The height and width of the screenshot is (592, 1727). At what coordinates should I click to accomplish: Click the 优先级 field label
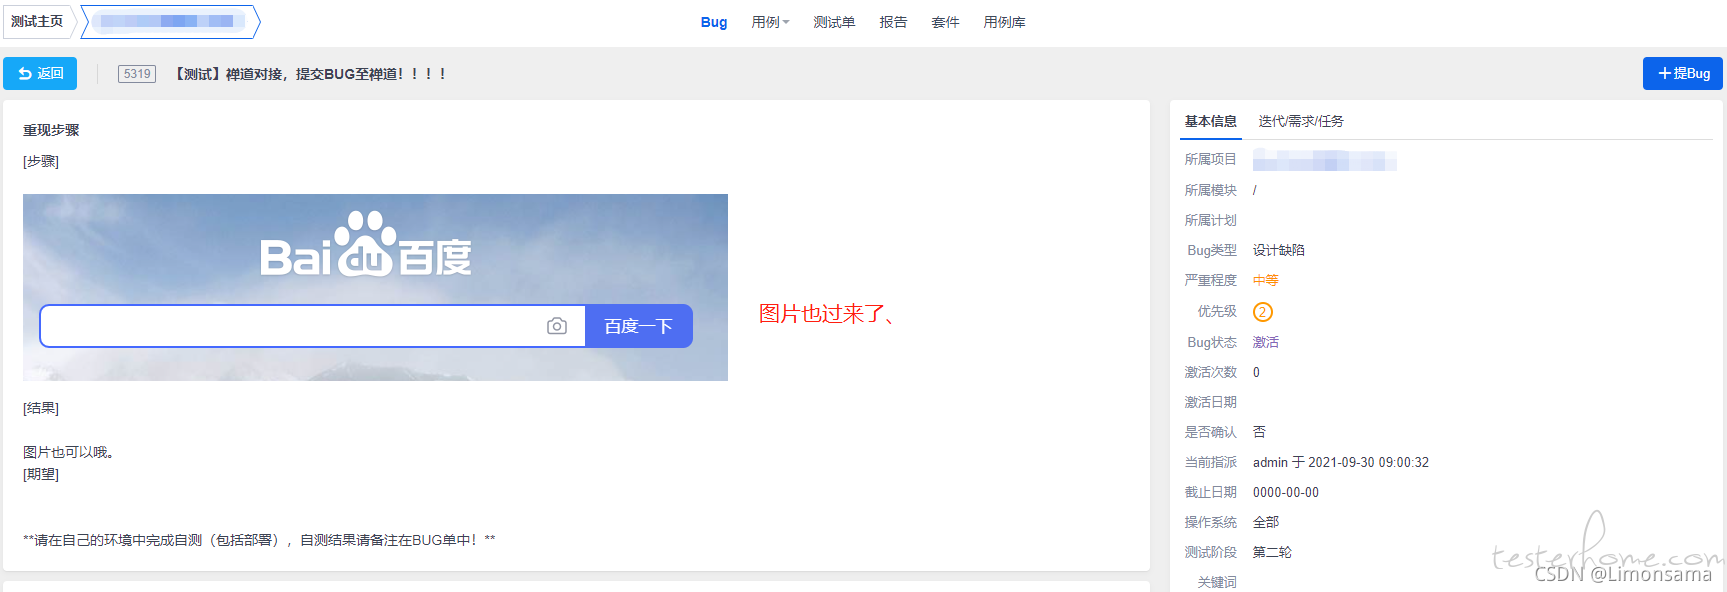click(x=1218, y=311)
